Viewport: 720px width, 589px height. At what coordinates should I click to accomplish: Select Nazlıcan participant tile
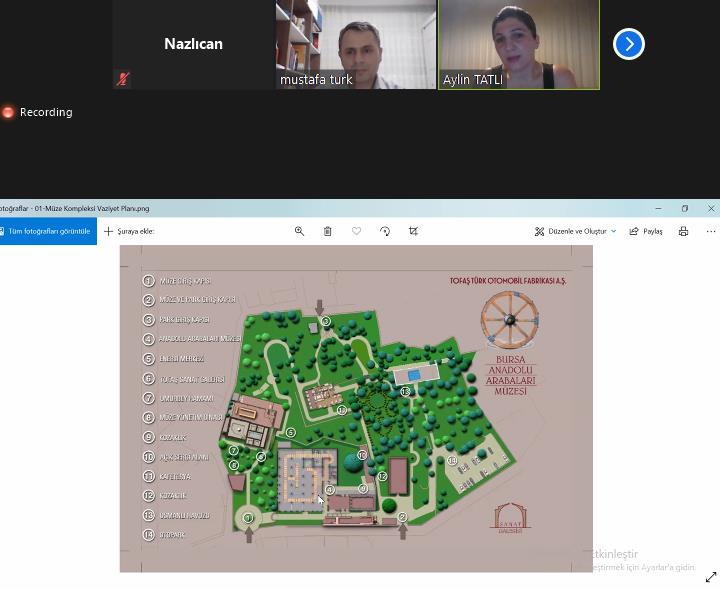pyautogui.click(x=193, y=44)
